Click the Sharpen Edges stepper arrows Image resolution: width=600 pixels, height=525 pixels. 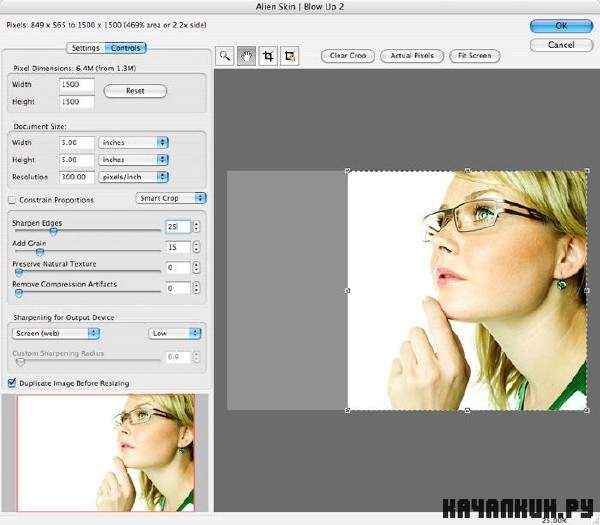tap(196, 227)
